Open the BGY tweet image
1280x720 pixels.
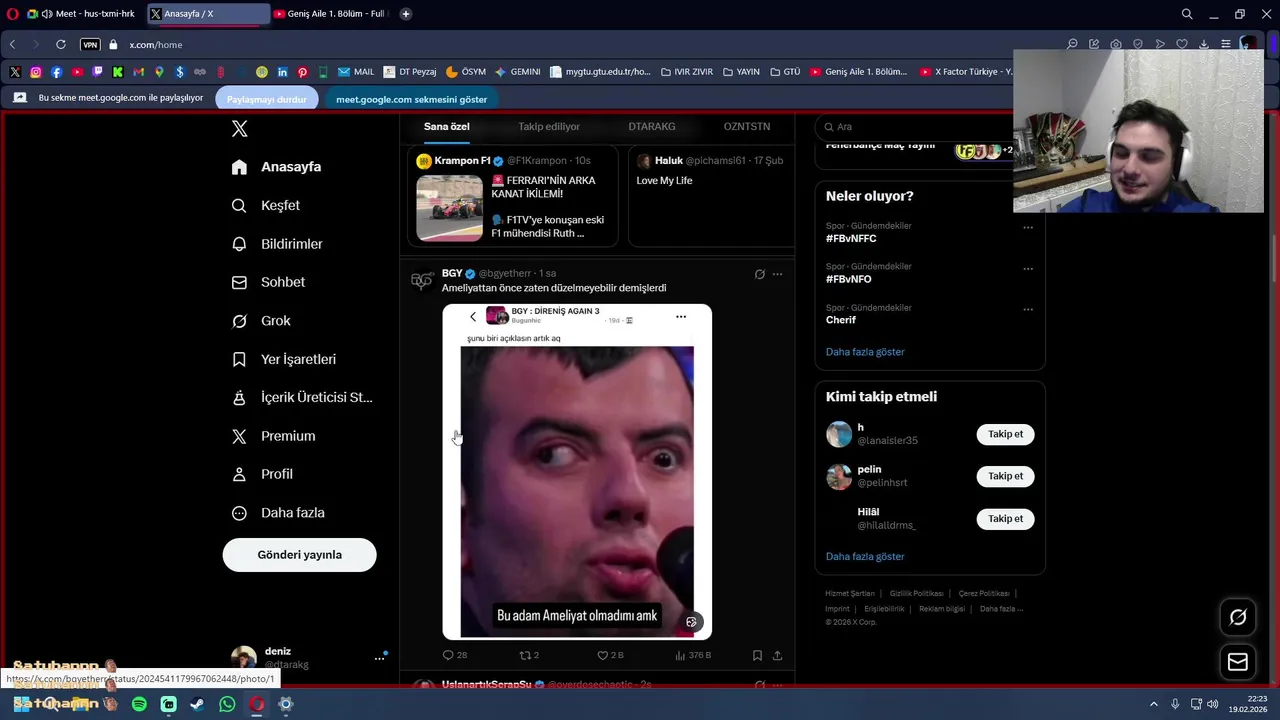(x=577, y=472)
